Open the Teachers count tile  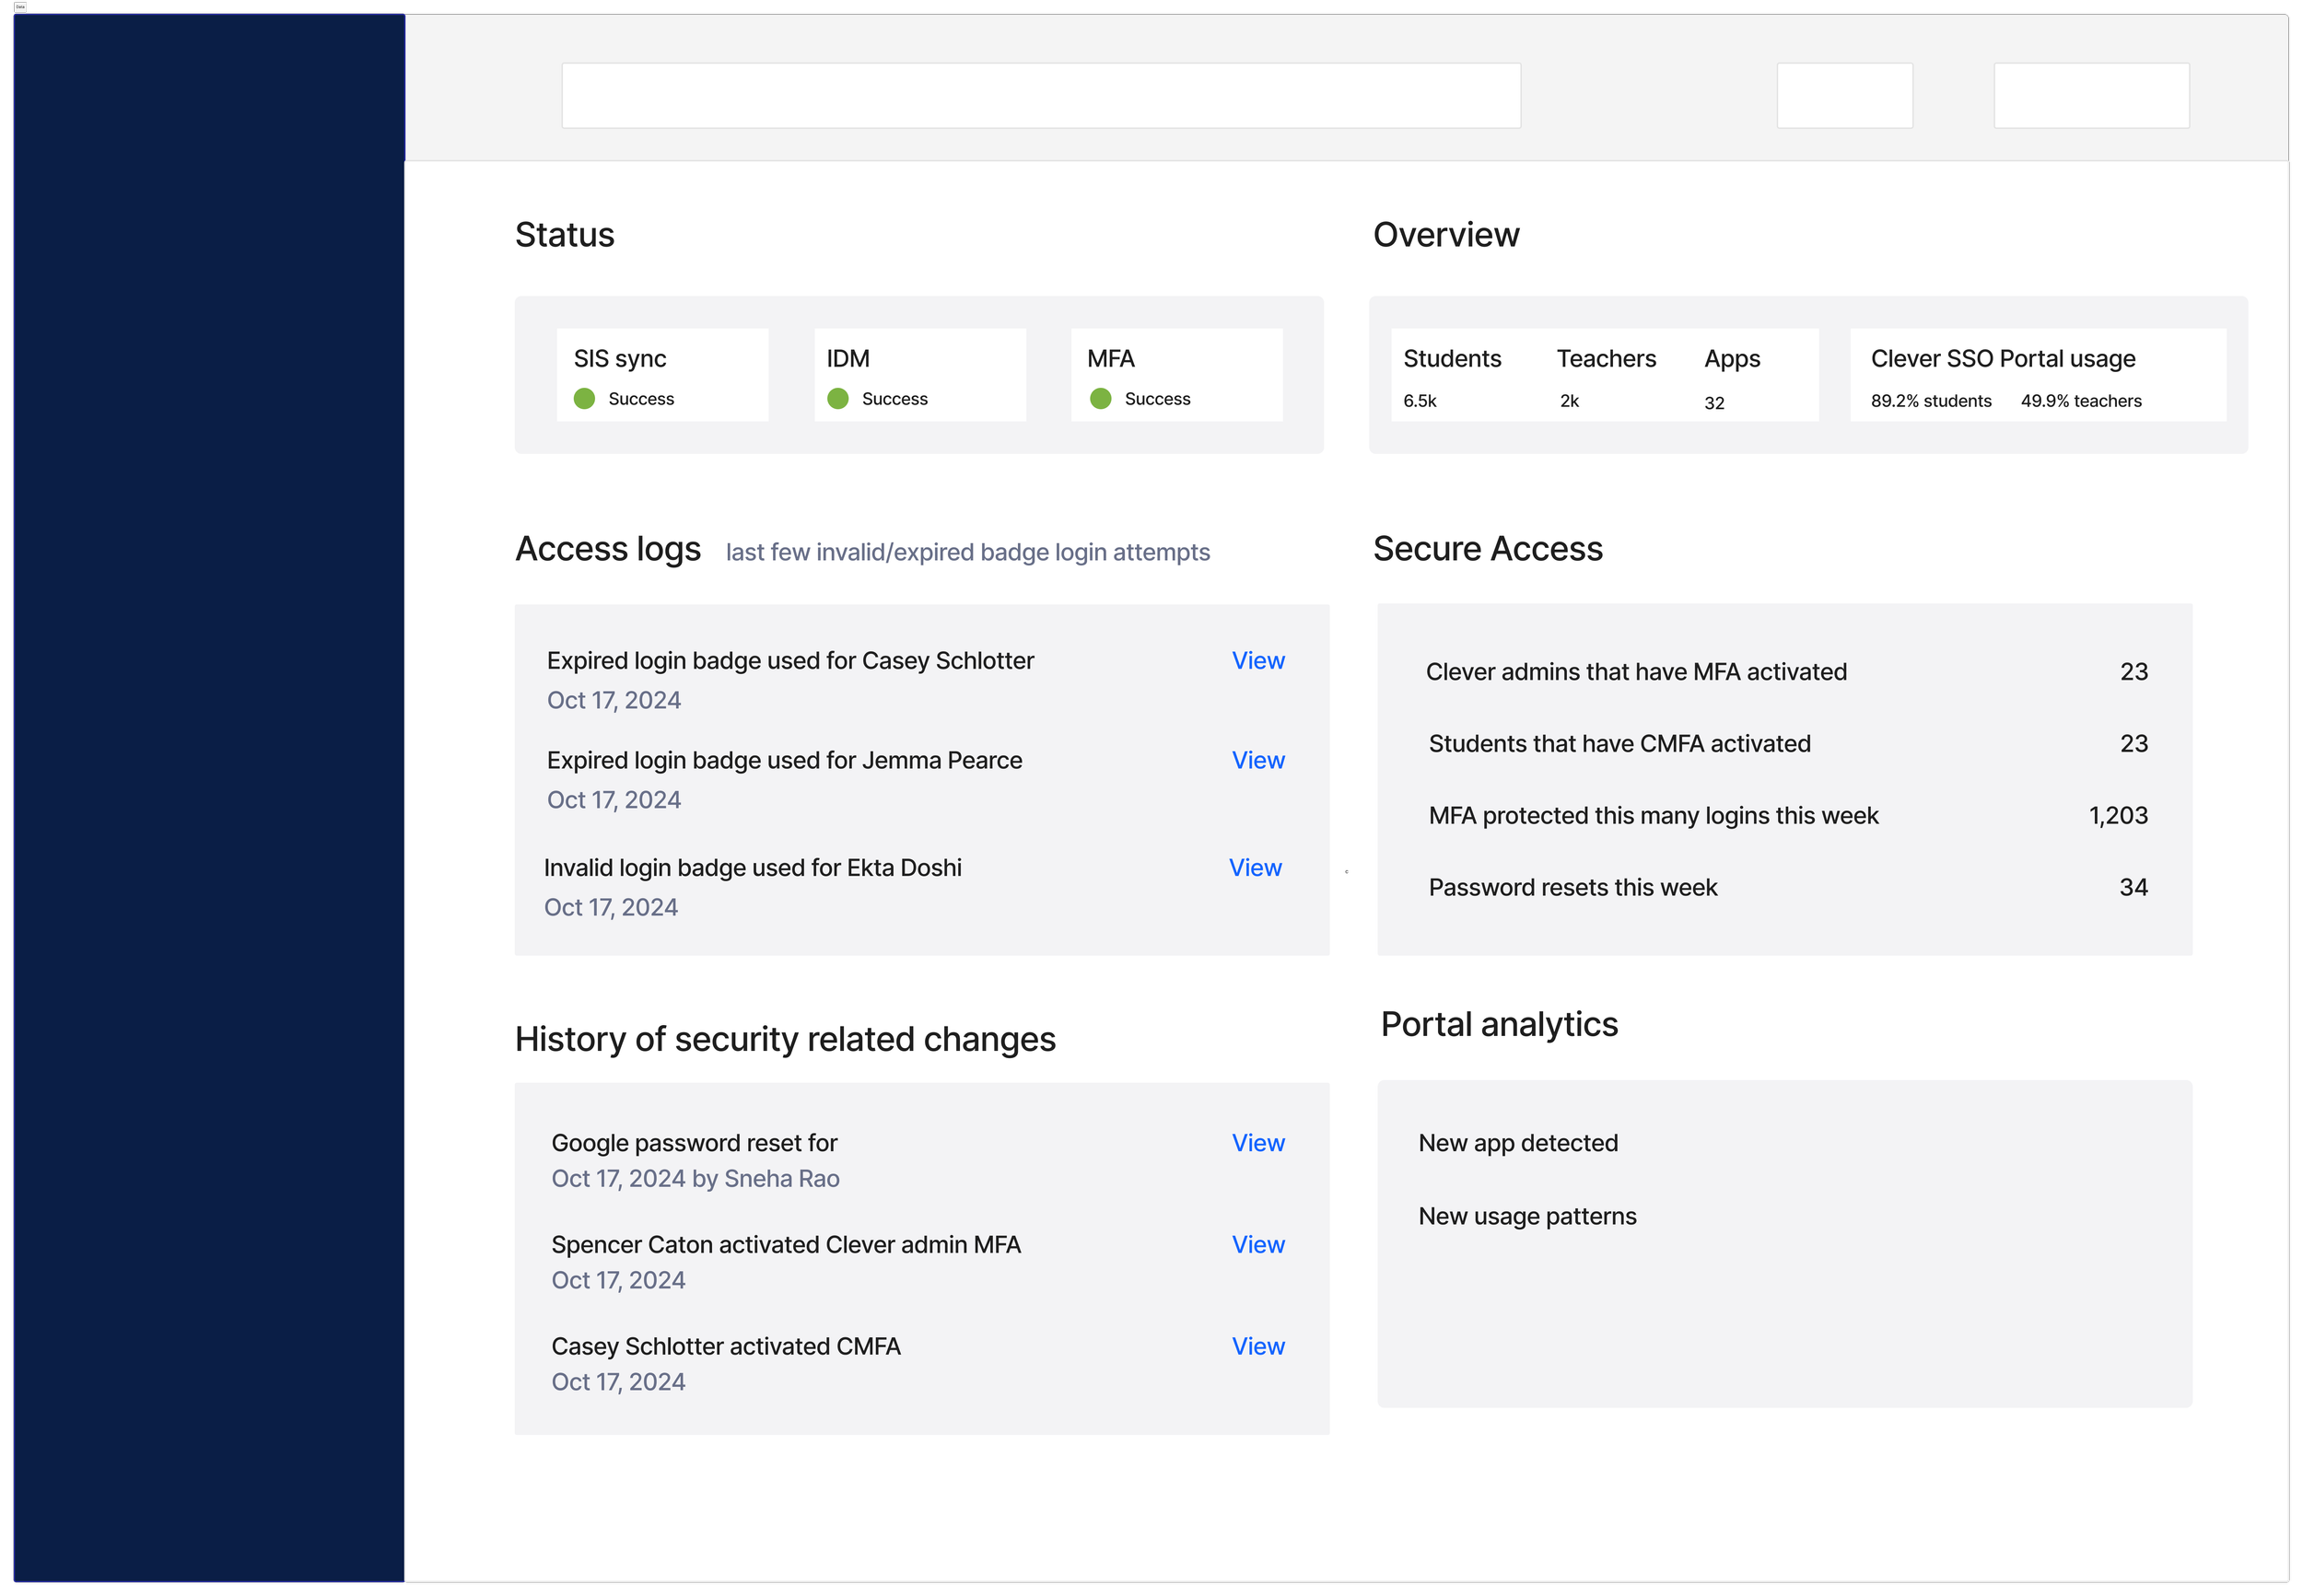point(1605,377)
